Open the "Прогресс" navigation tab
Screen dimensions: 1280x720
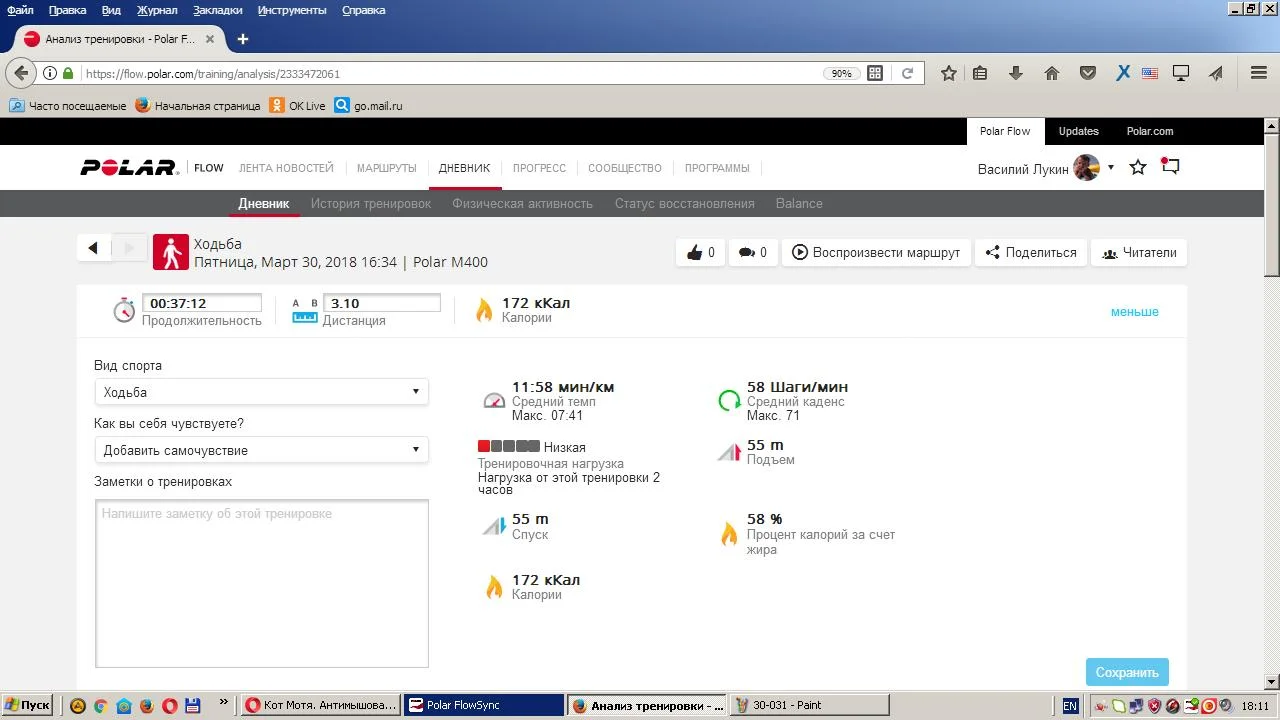click(539, 168)
